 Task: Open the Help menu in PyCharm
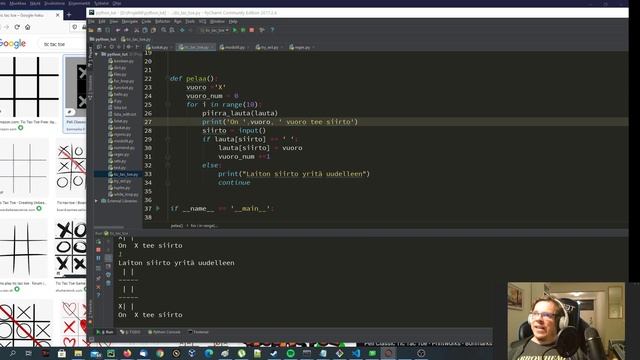tap(233, 21)
